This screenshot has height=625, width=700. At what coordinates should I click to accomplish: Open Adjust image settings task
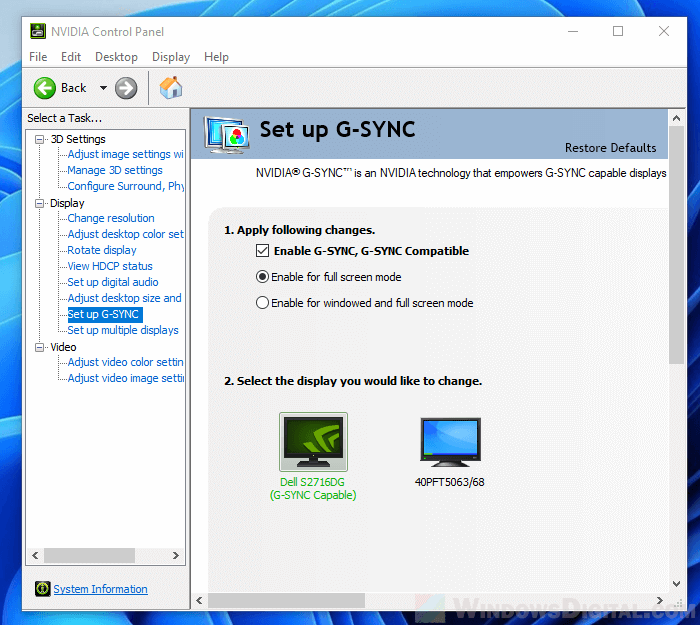click(x=125, y=154)
